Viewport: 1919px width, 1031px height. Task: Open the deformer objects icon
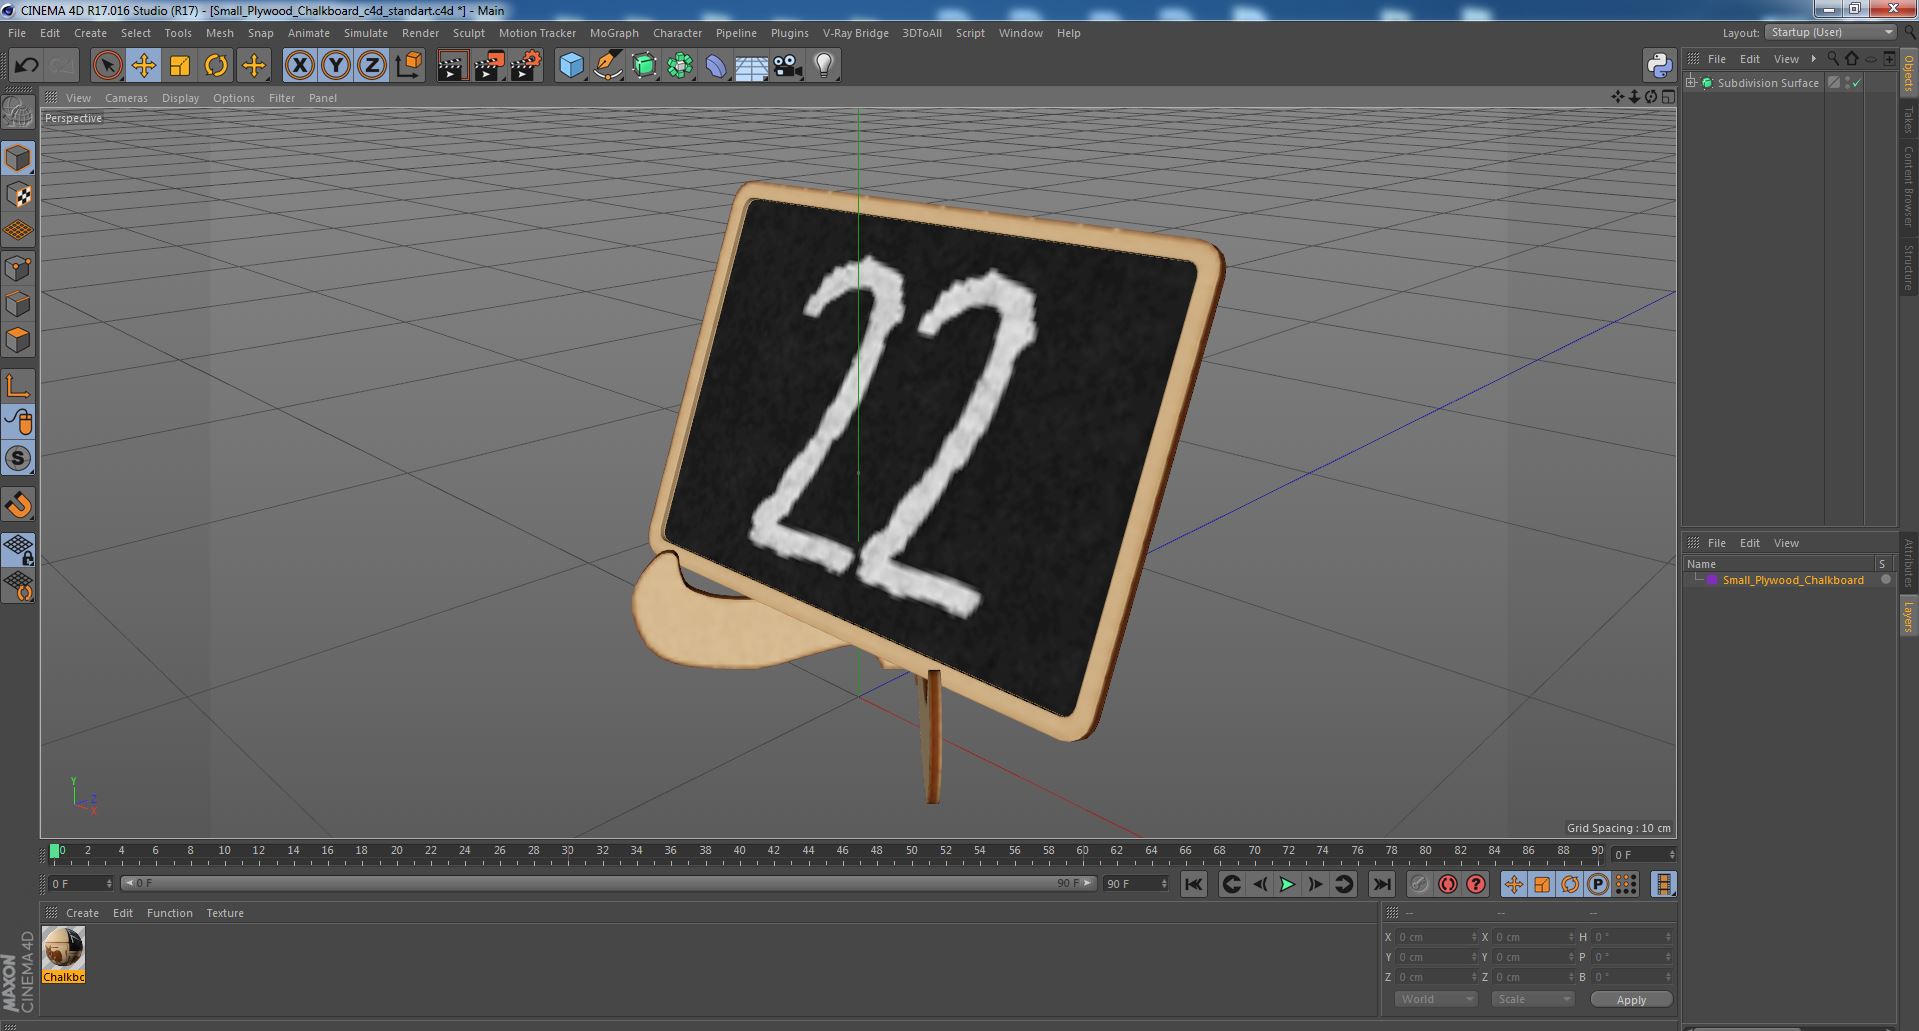pyautogui.click(x=716, y=66)
